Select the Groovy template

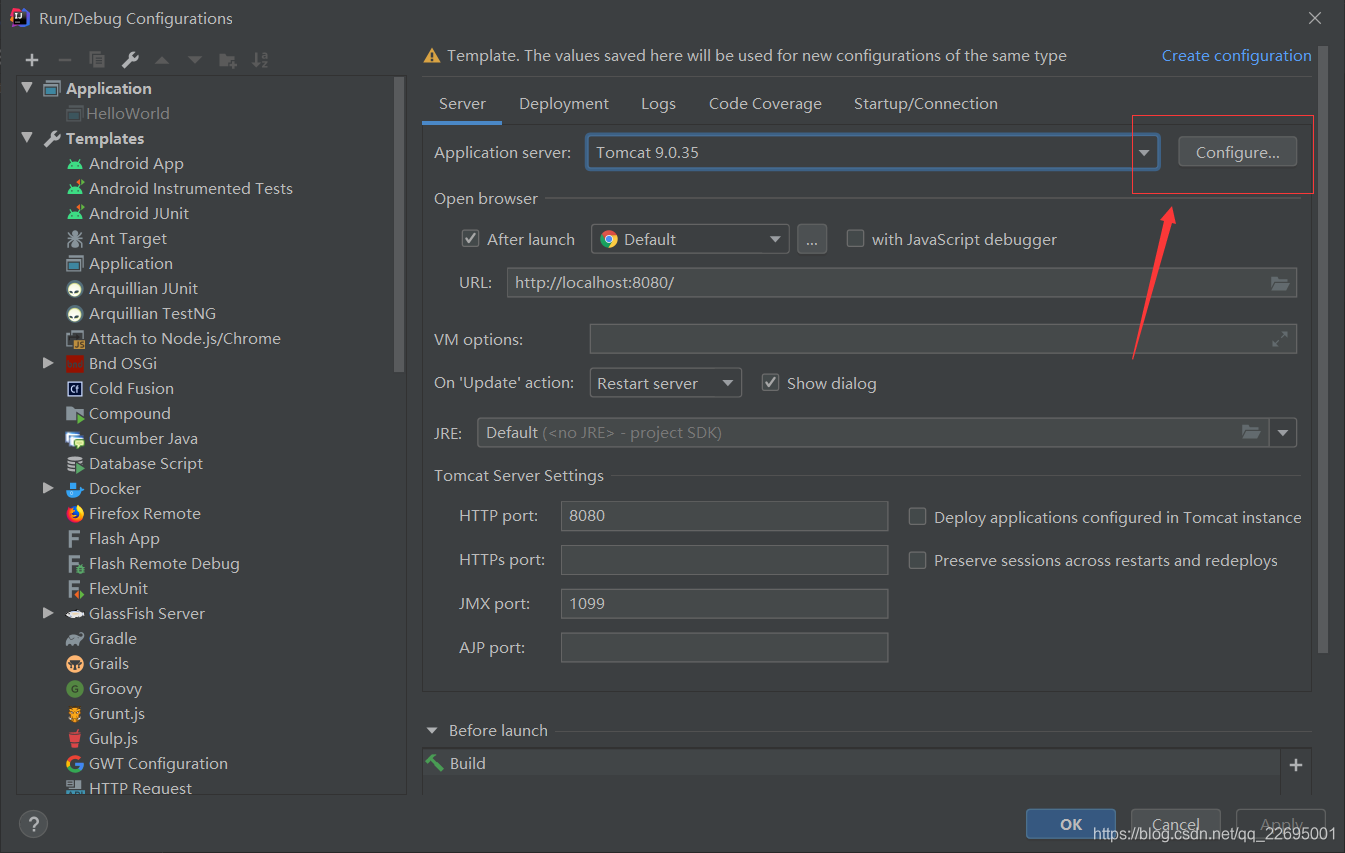point(115,688)
